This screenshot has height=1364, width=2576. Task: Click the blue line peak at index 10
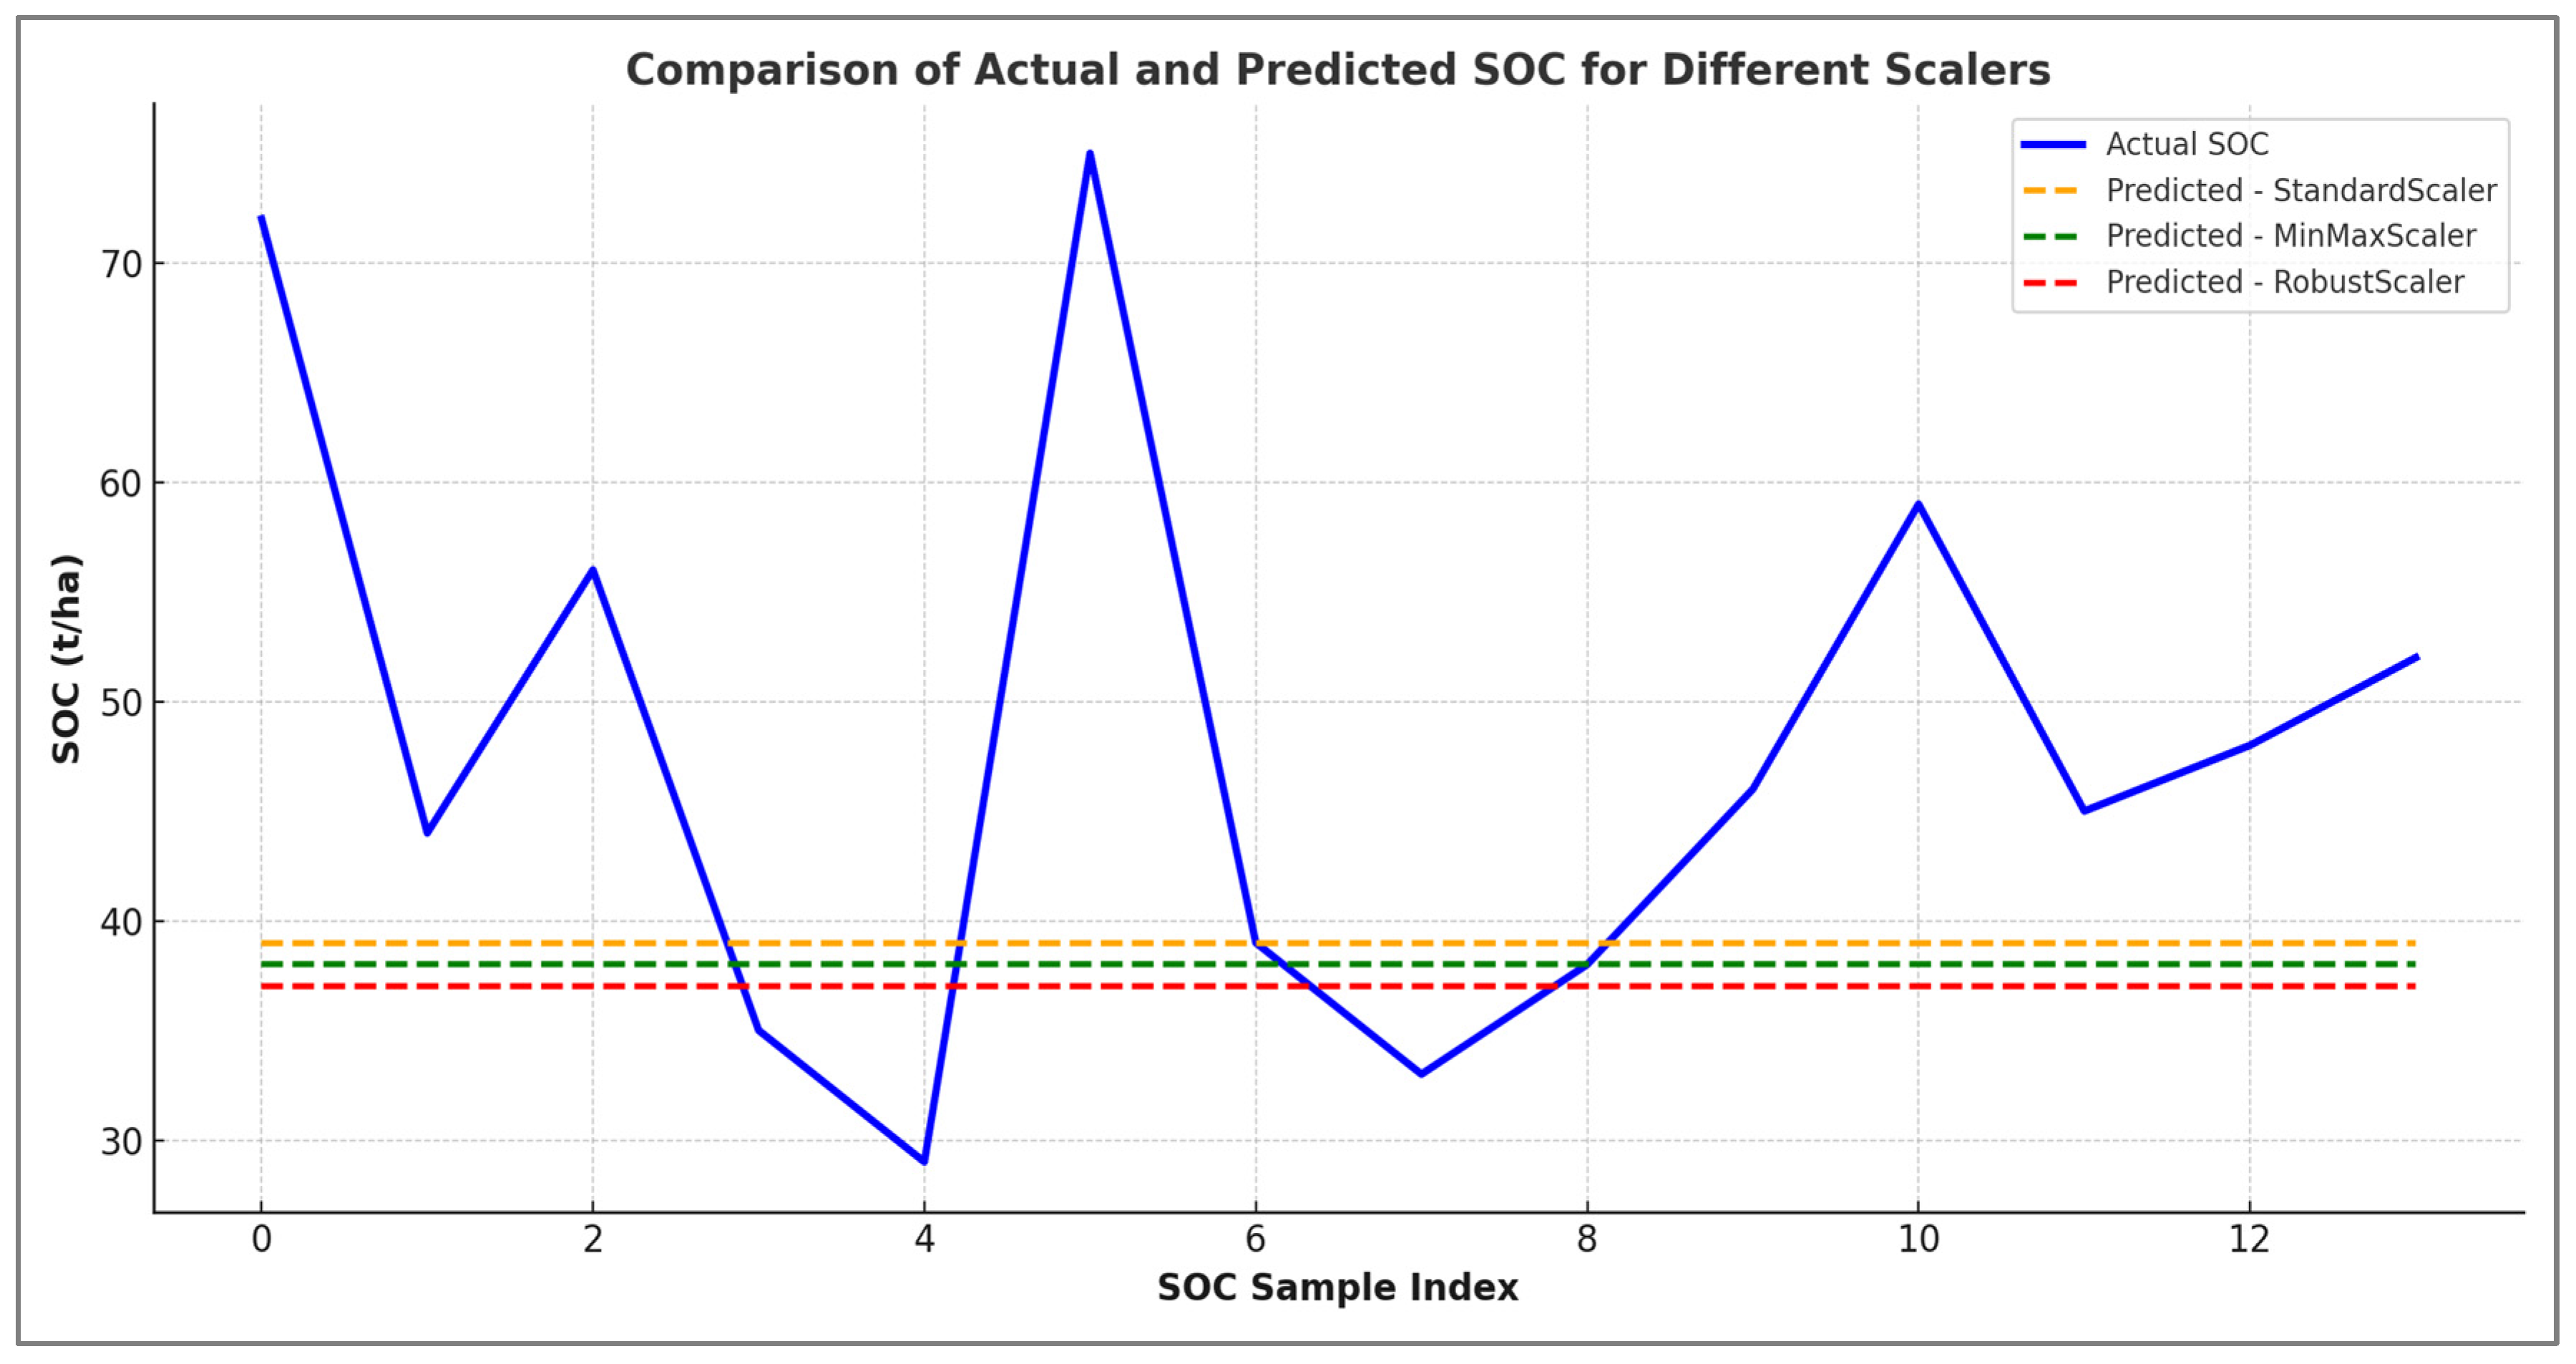pos(1918,504)
